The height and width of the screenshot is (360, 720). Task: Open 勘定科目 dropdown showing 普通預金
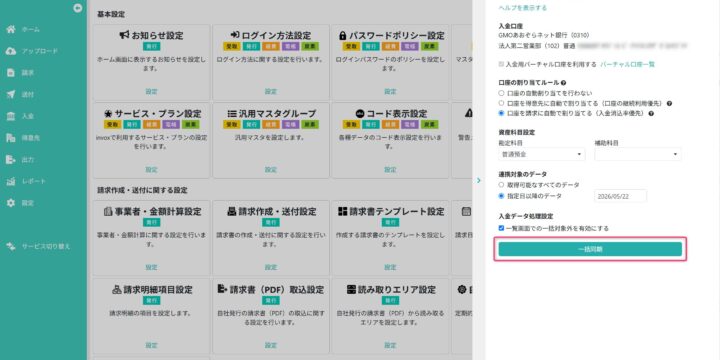tap(542, 154)
